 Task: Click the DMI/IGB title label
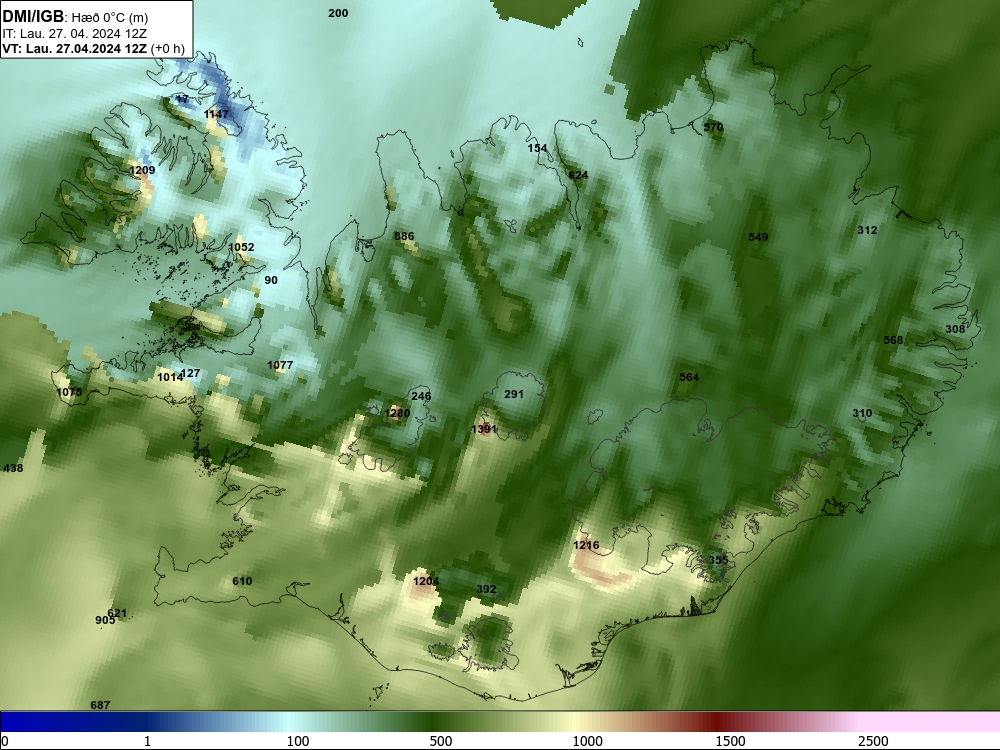(x=33, y=17)
